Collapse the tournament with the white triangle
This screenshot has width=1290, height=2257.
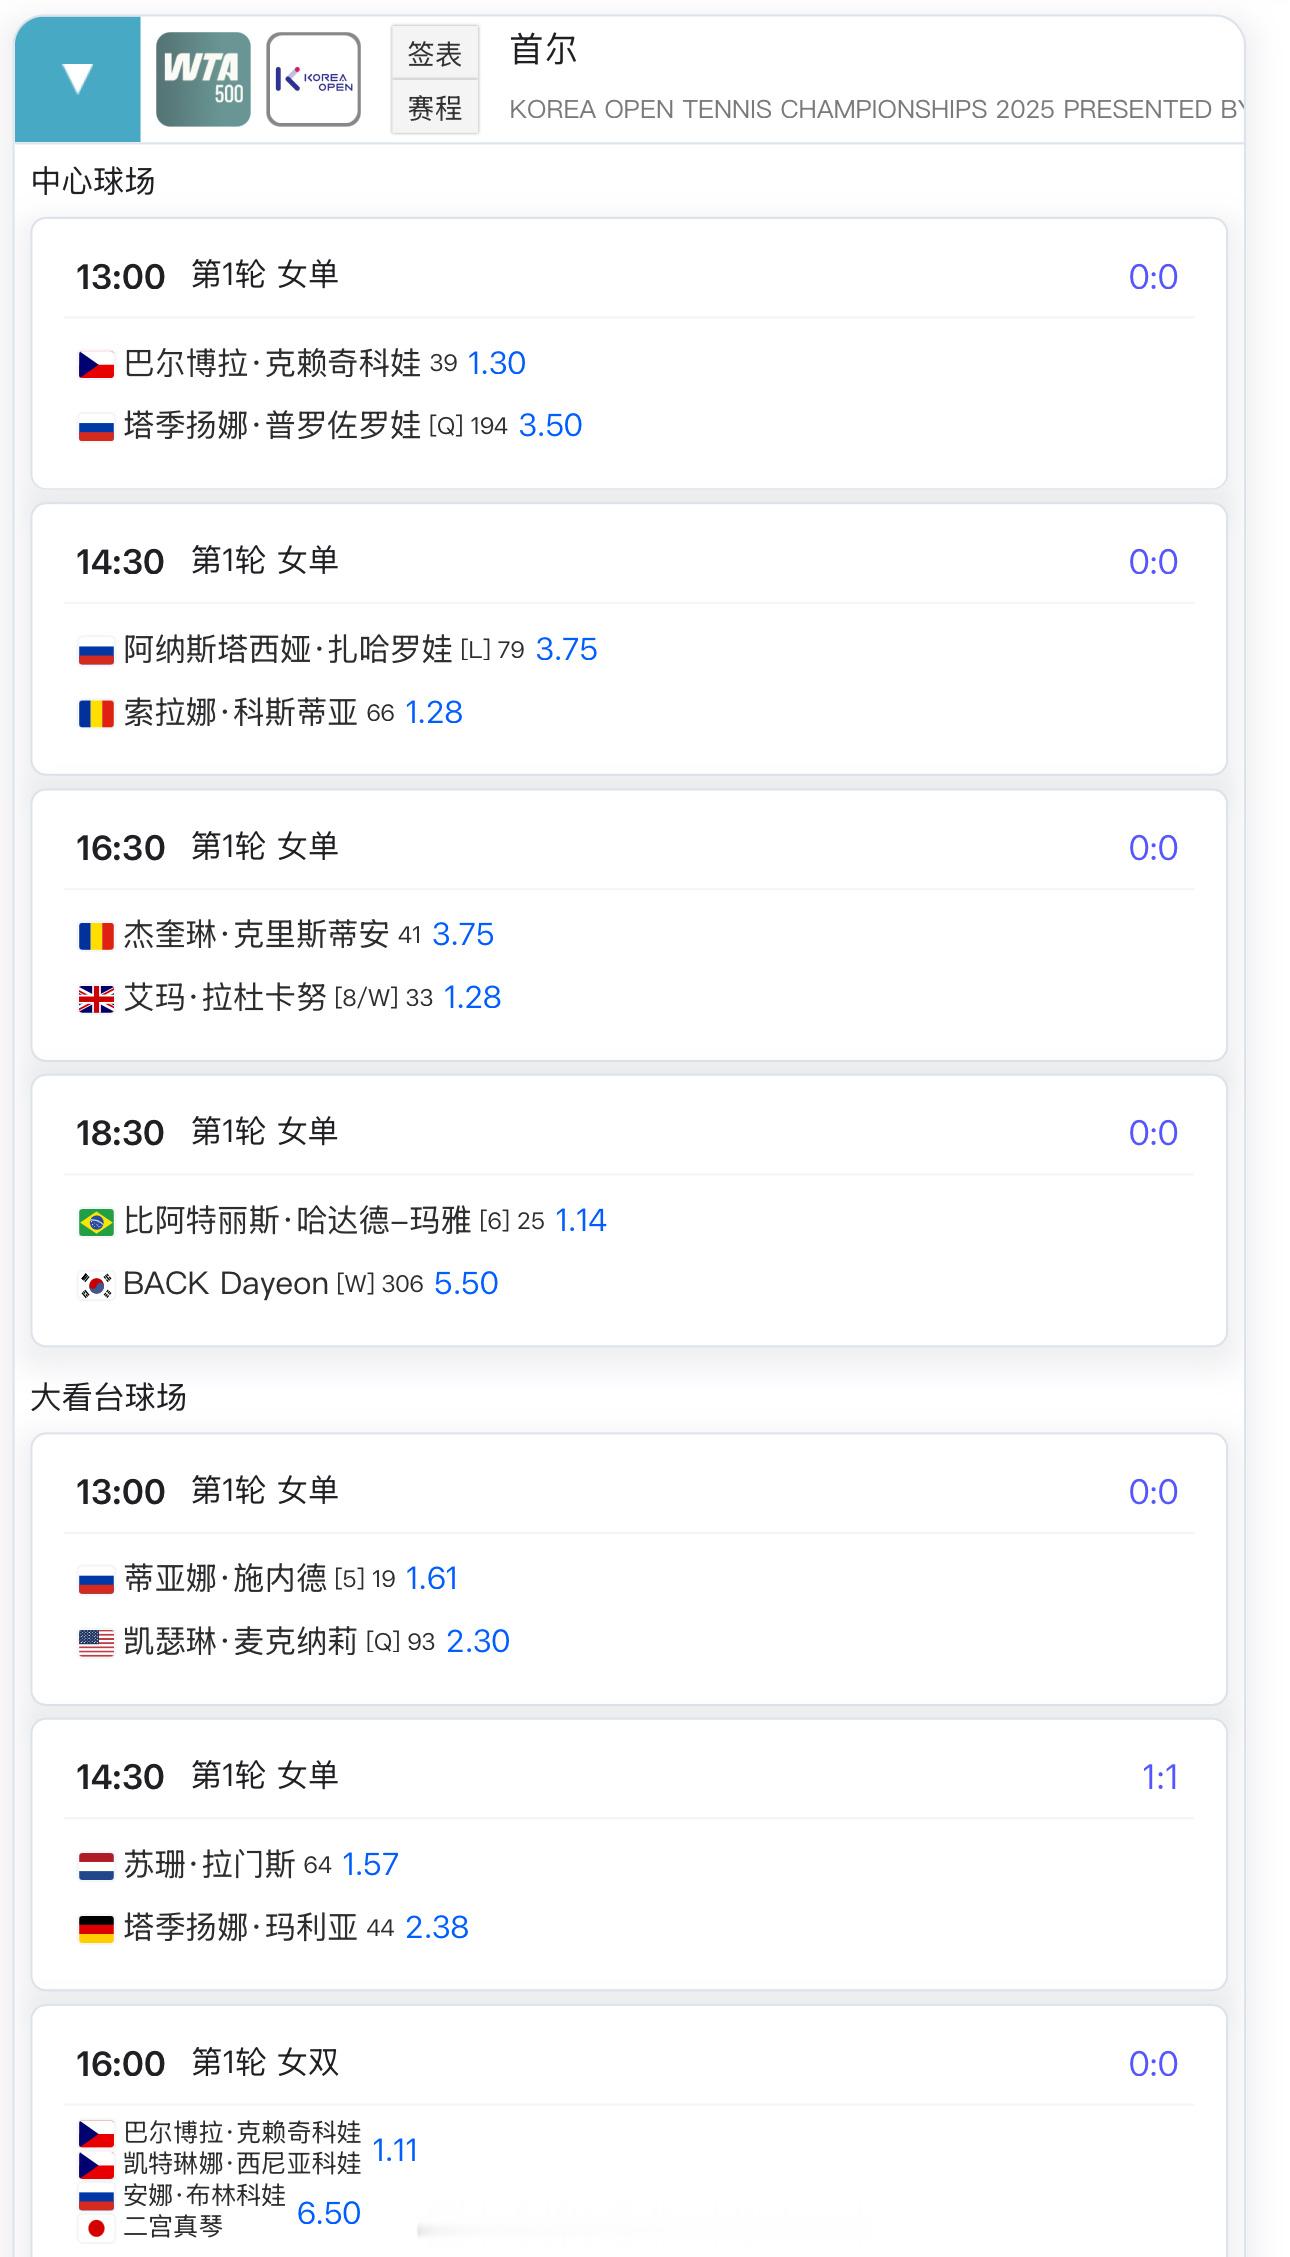77,79
